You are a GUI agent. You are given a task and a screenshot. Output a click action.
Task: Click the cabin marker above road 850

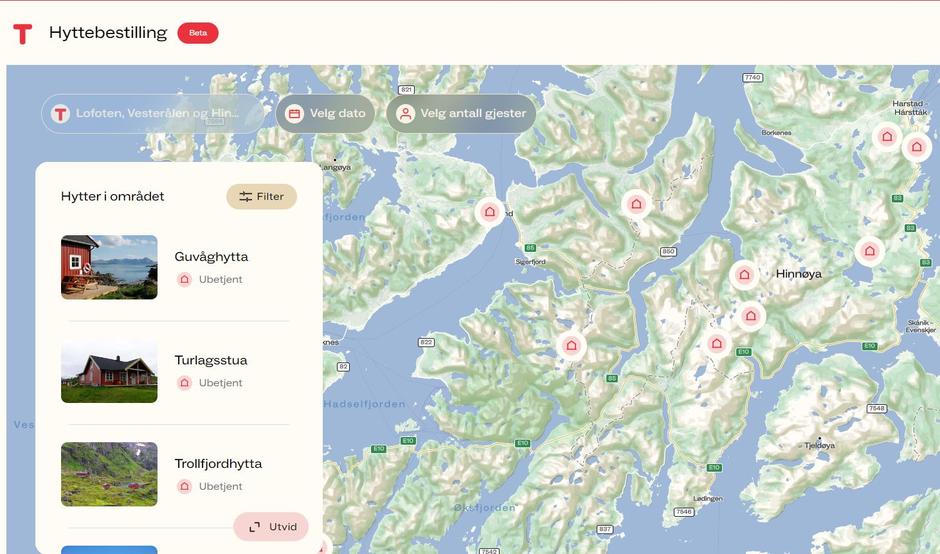pos(636,204)
